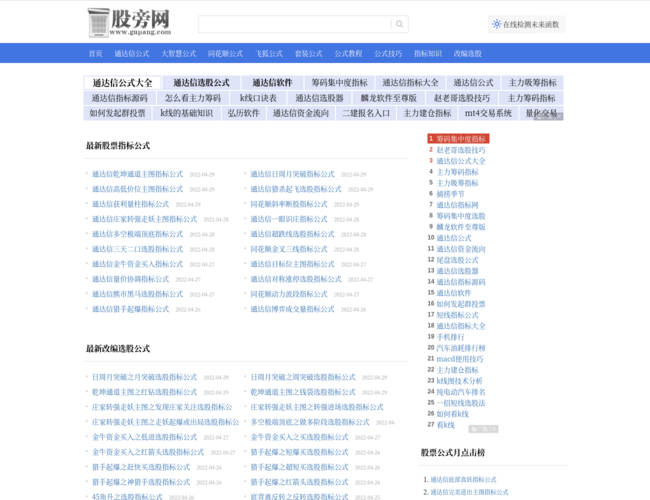Select the 通达信软件 tag in the tag strip
650x500 pixels.
point(272,83)
